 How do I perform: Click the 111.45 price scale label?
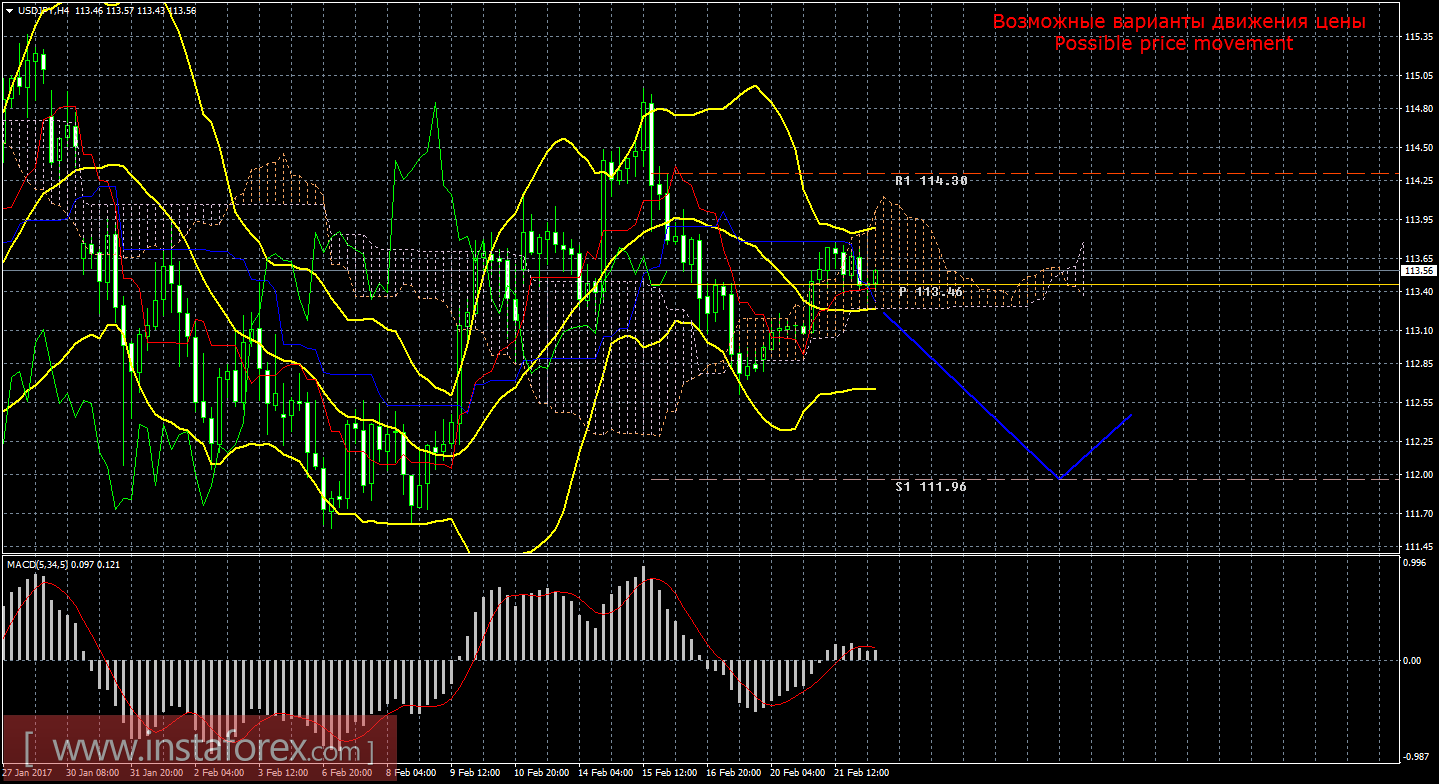[1416, 547]
